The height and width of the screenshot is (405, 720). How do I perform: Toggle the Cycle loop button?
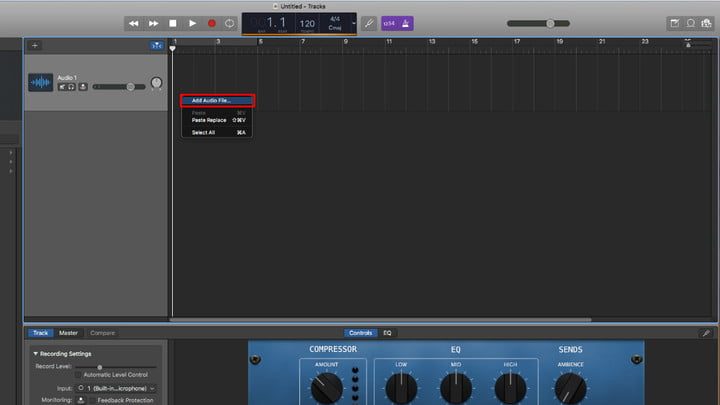click(230, 23)
